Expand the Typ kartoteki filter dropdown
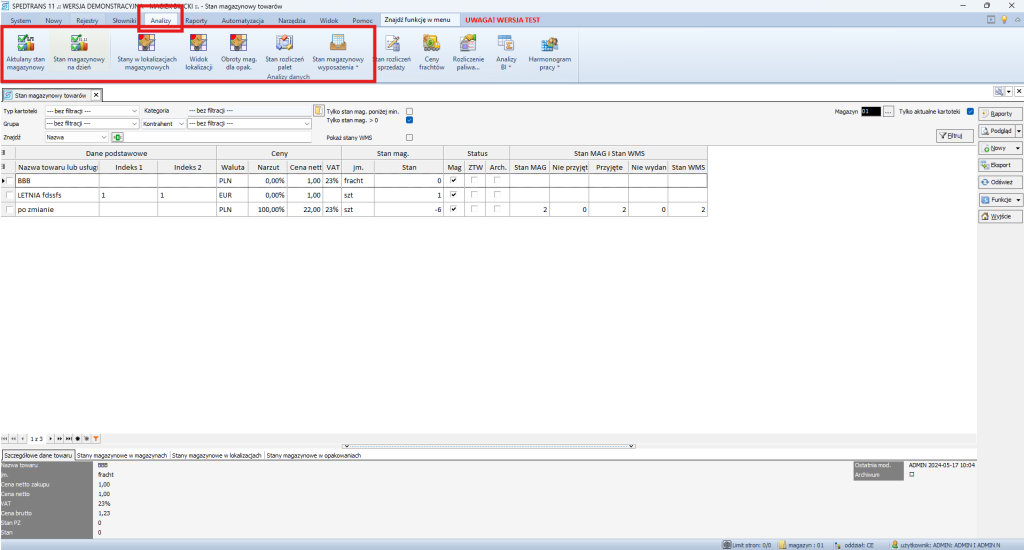 click(133, 111)
